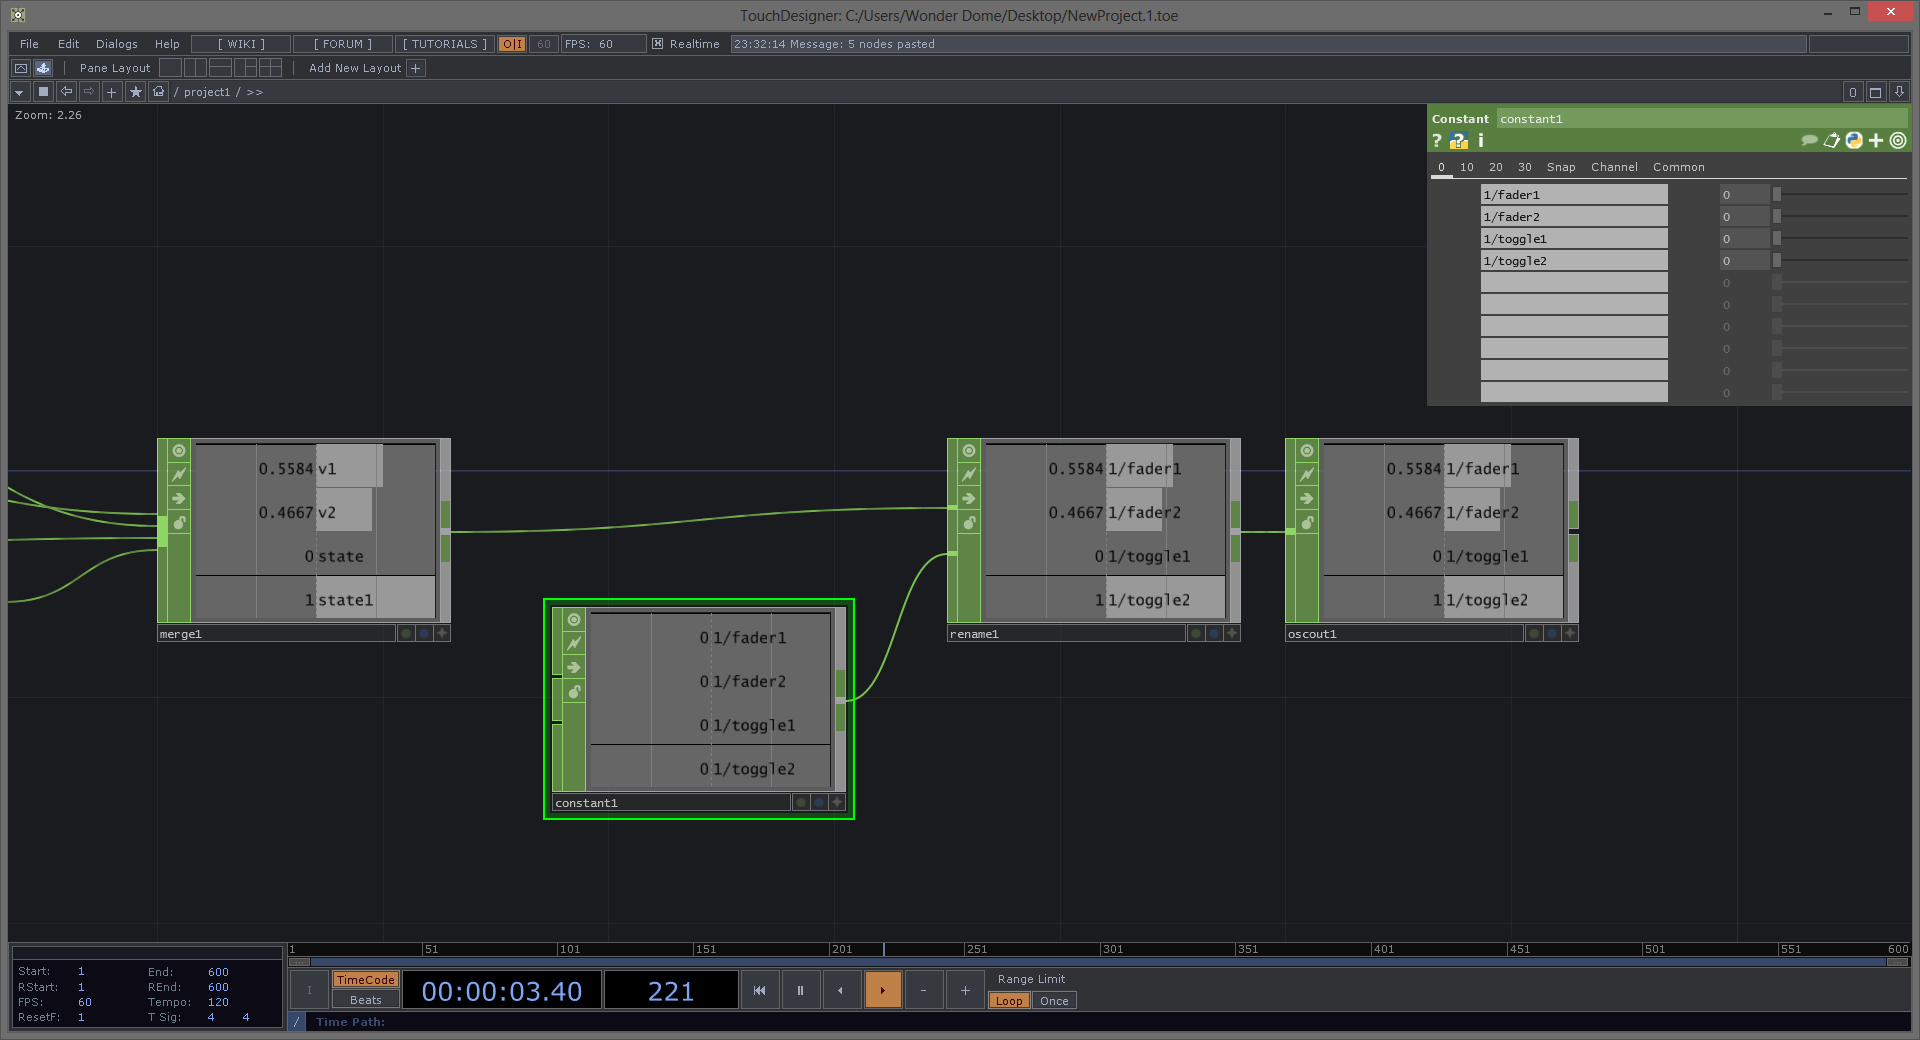Open the TUTORIALS link
This screenshot has height=1040, width=1920.
click(x=444, y=44)
